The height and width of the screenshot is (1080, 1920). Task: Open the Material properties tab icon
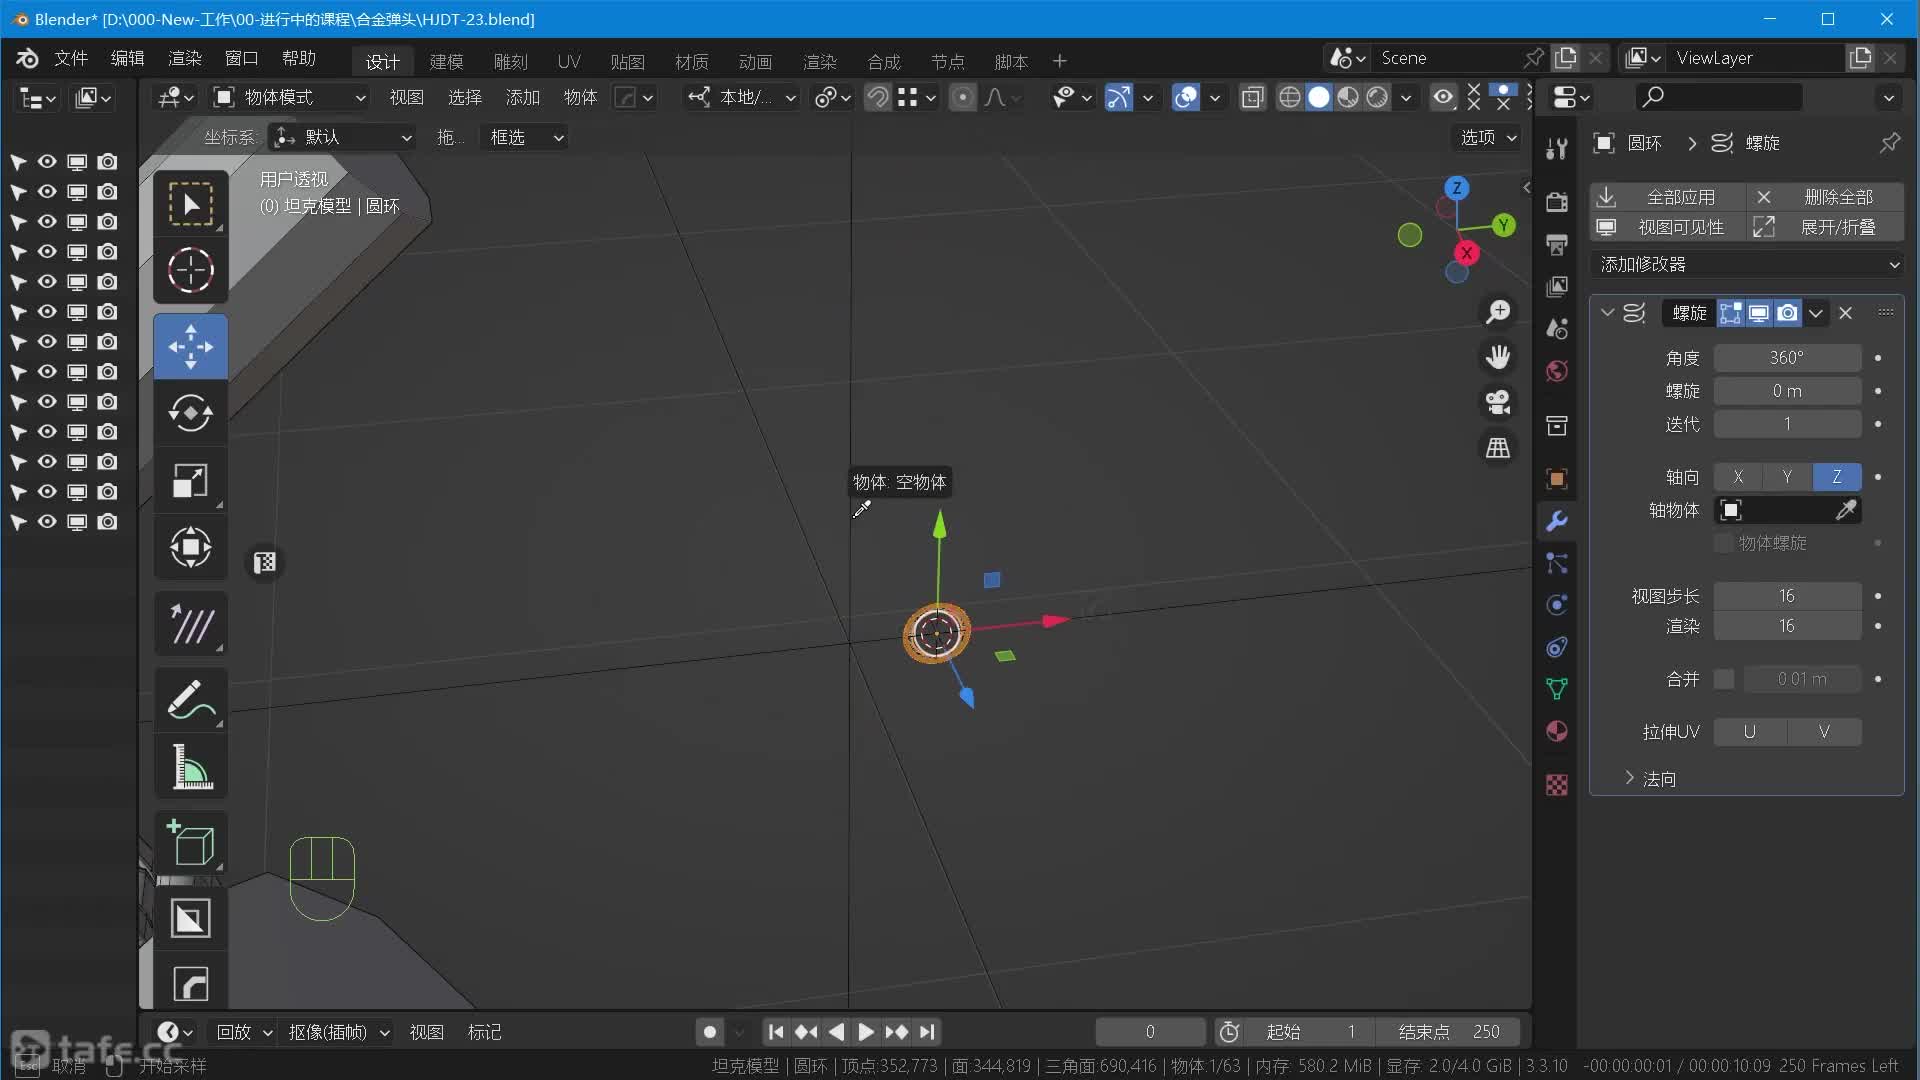[x=1556, y=731]
